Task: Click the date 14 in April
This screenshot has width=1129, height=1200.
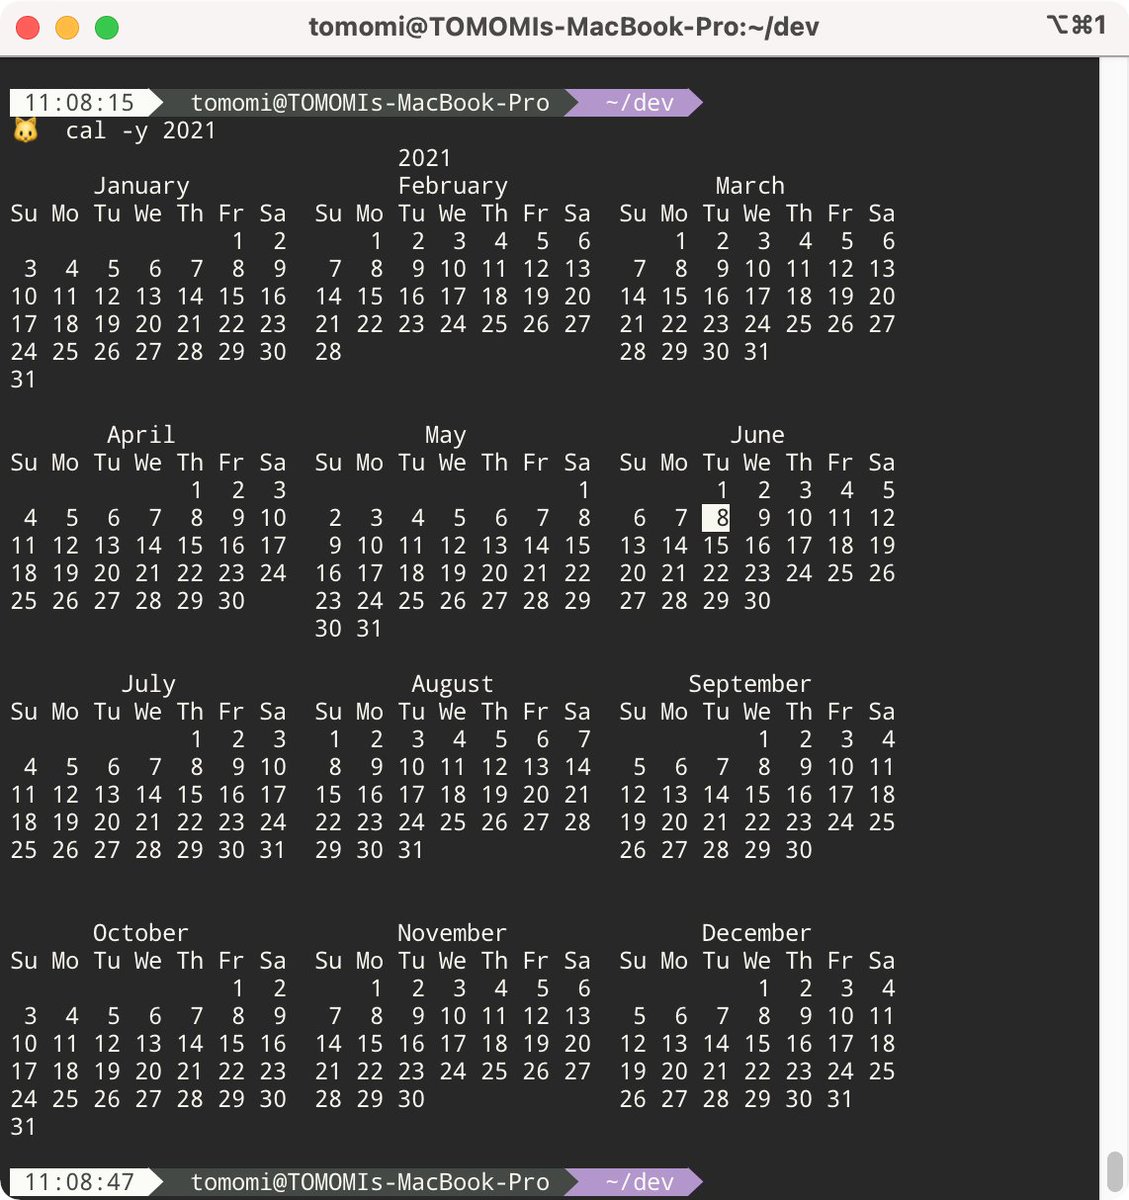Action: (x=148, y=546)
